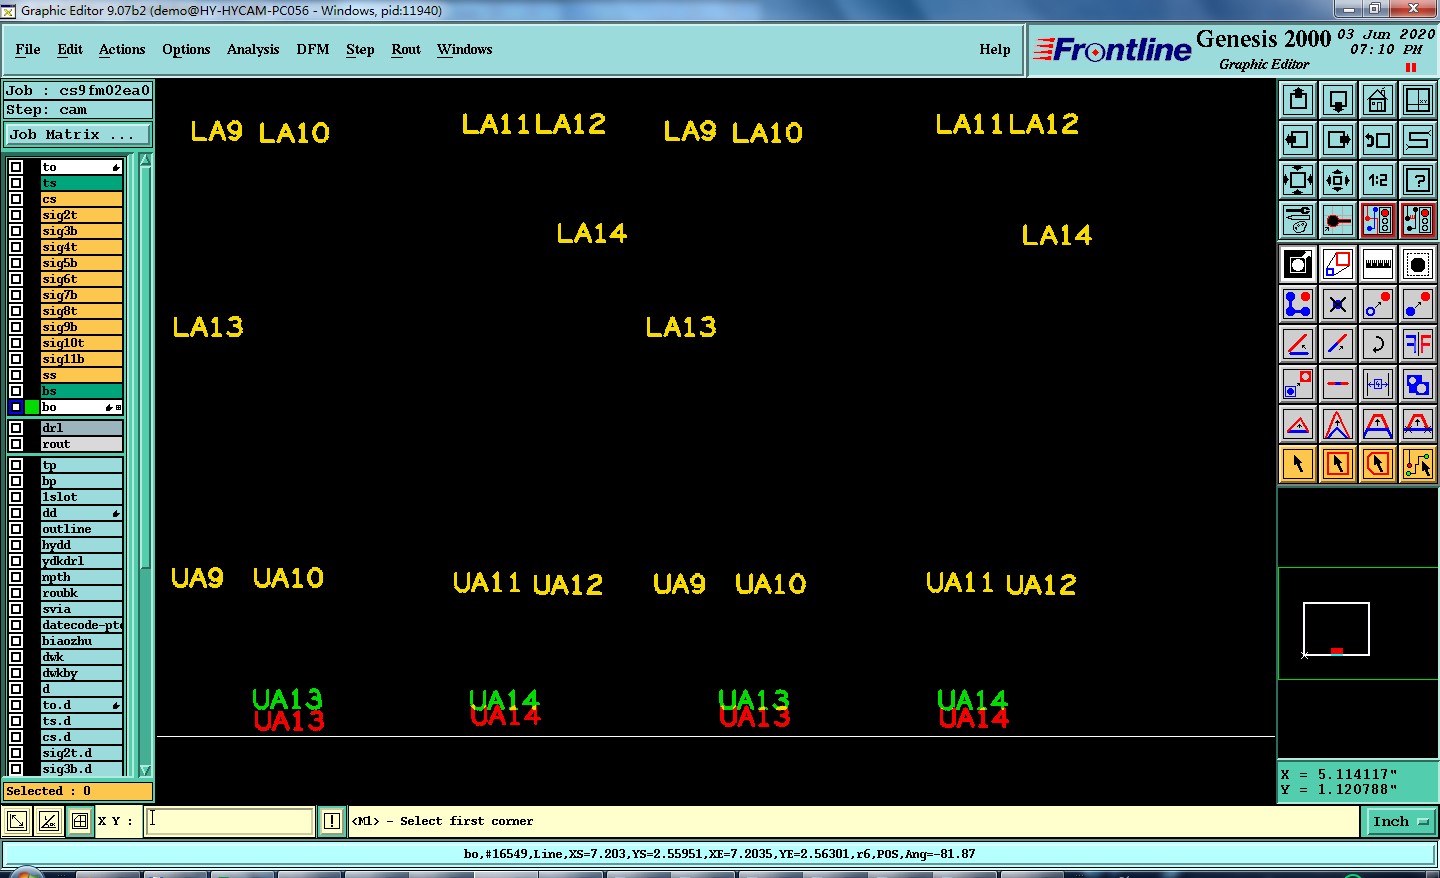Toggle the checkbox for layer ss
This screenshot has height=878, width=1440.
click(x=16, y=375)
